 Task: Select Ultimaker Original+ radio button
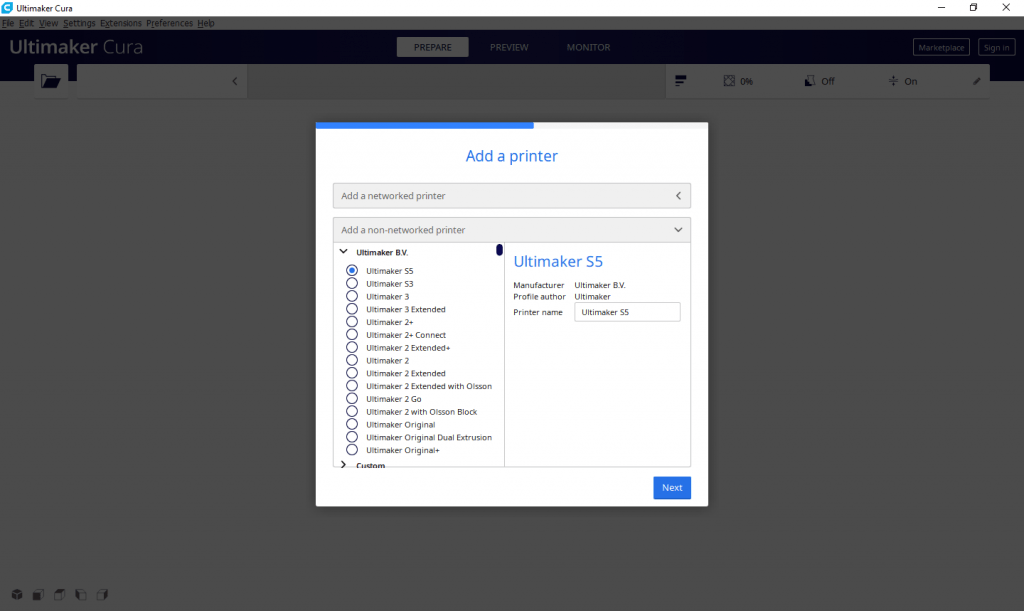[352, 450]
